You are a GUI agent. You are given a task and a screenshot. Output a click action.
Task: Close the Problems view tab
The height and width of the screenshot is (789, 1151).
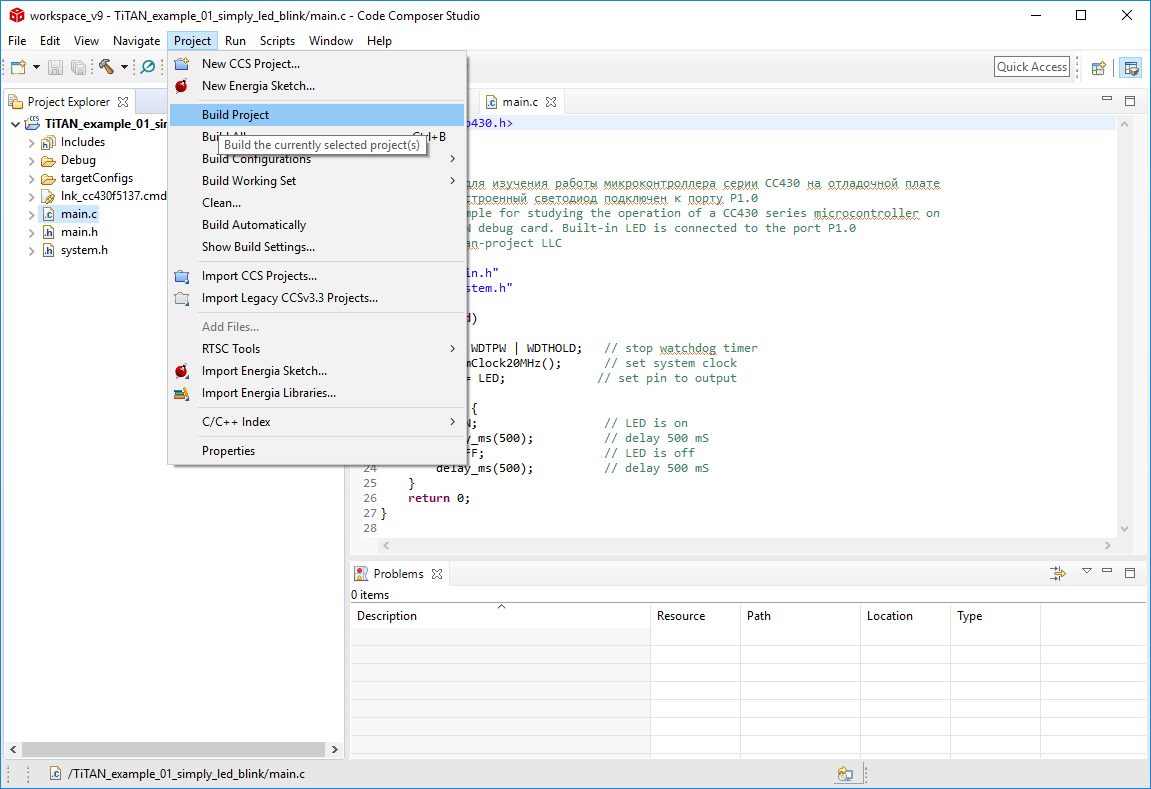pos(436,574)
